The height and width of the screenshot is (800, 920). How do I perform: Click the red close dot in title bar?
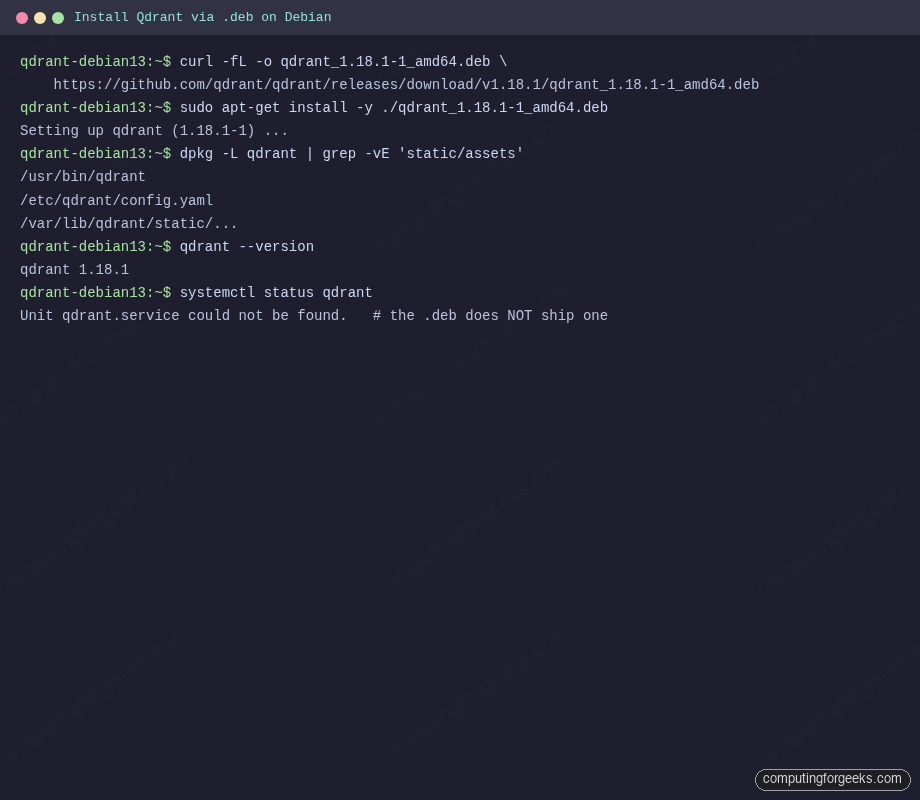tap(22, 18)
